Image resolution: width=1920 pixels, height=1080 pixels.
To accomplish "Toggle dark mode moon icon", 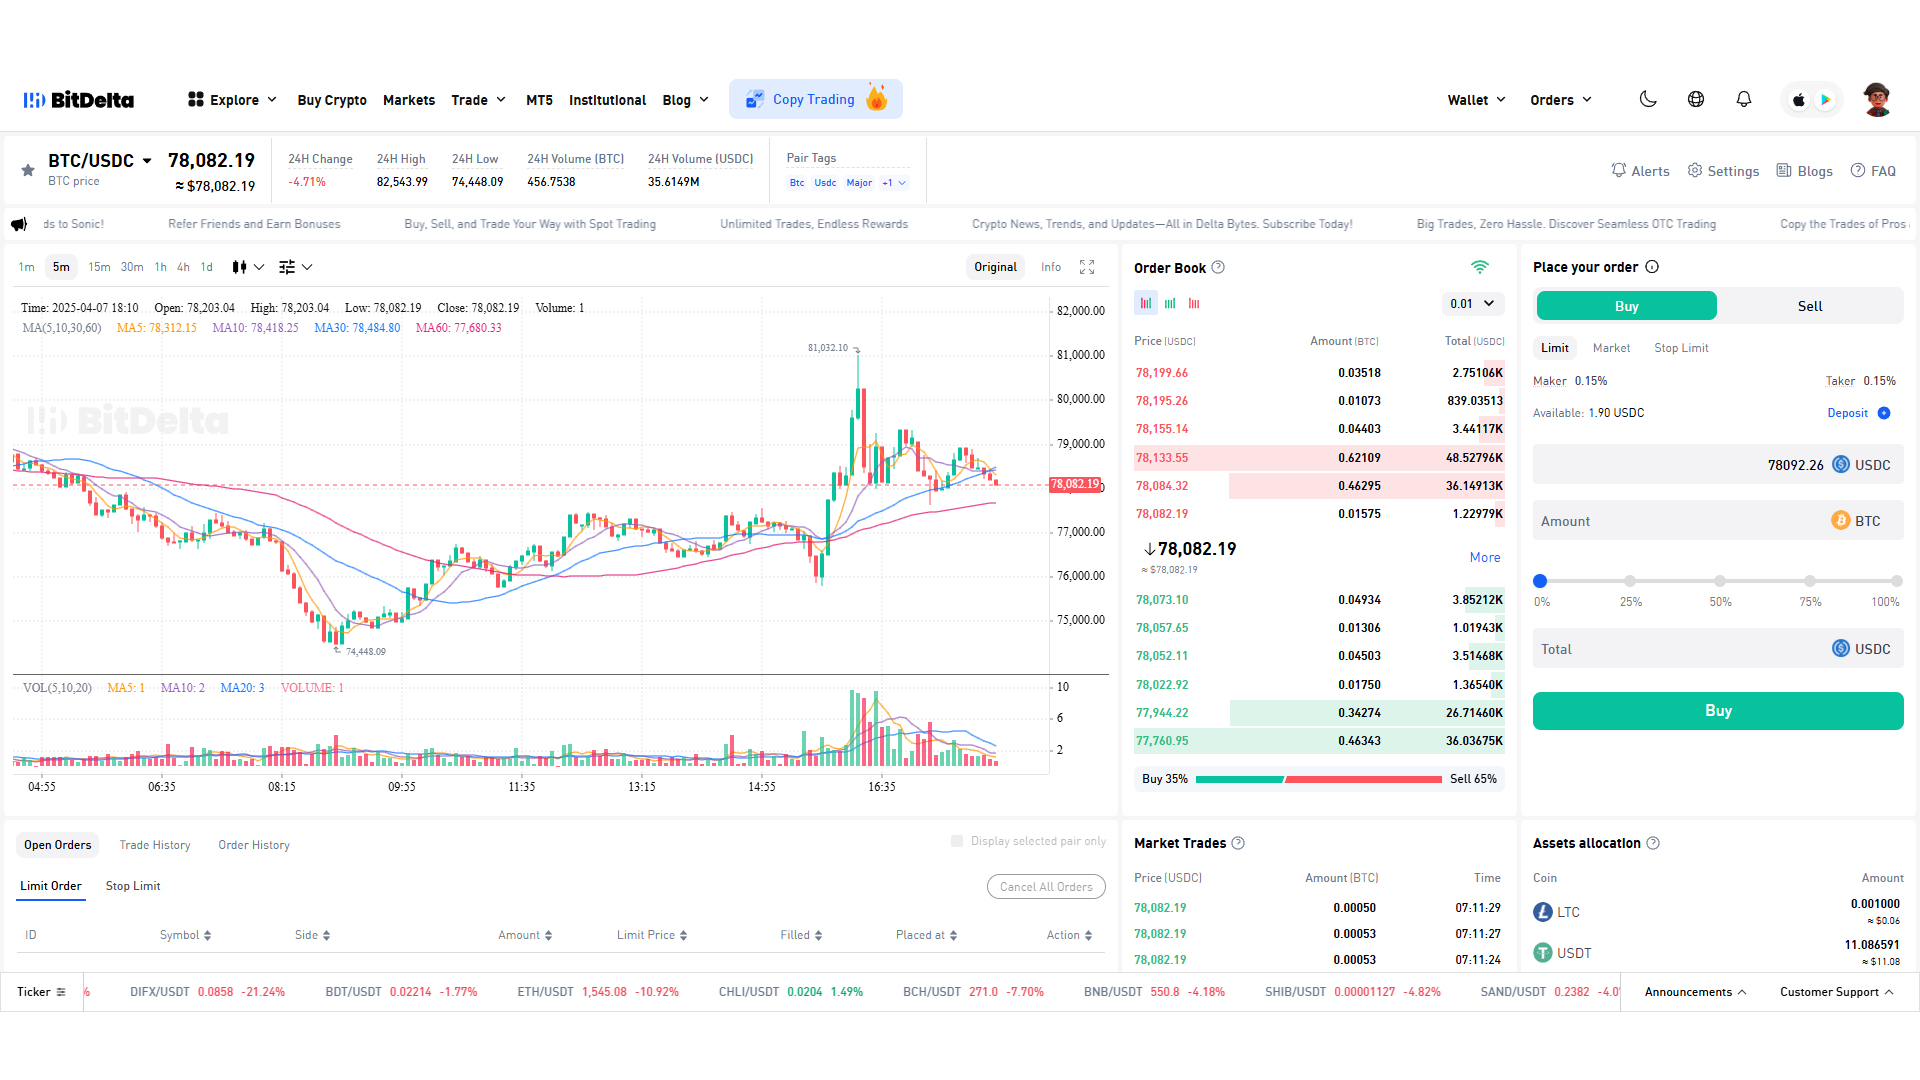I will [1648, 99].
